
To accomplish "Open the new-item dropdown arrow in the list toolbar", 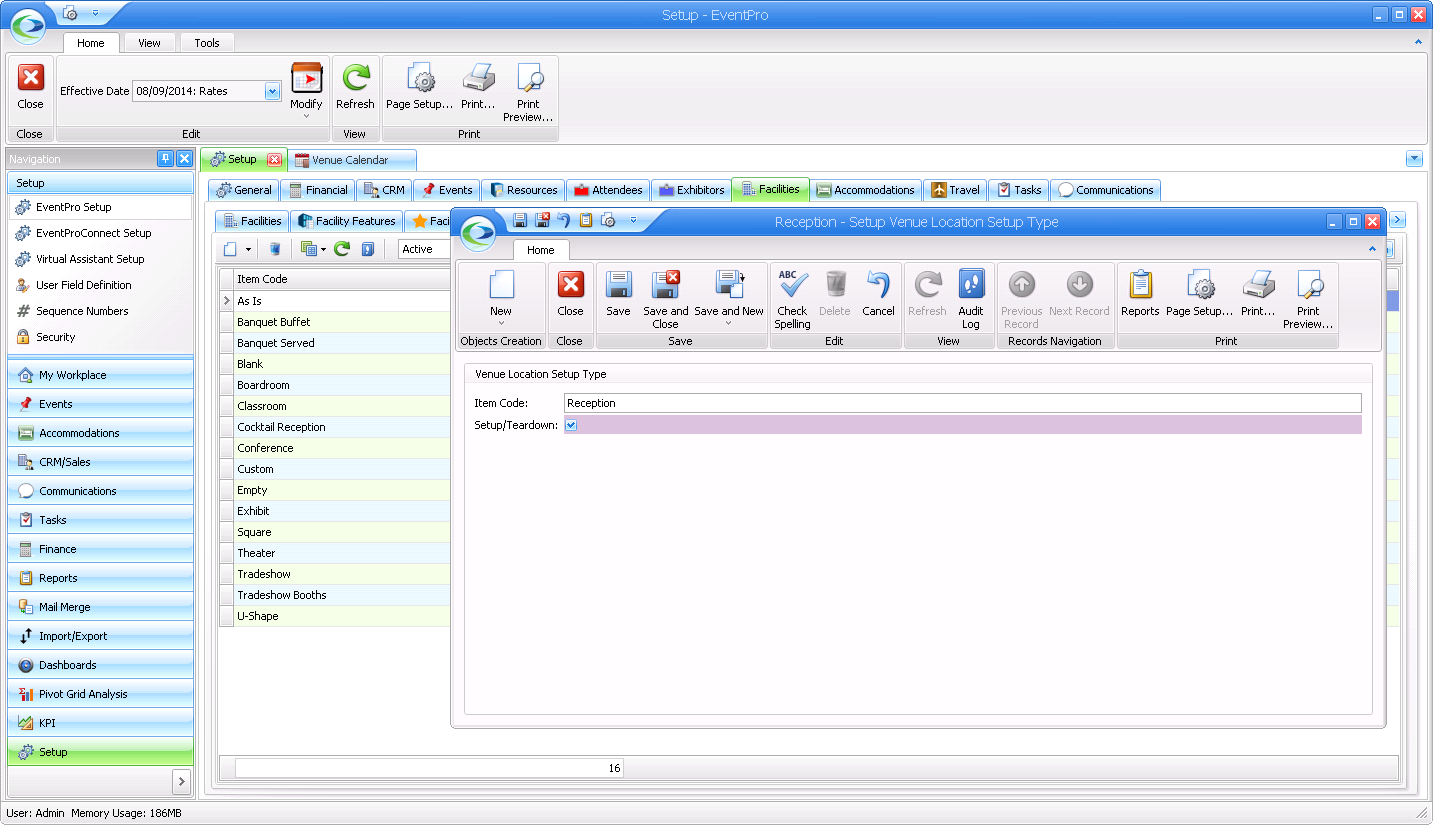I will pos(247,250).
